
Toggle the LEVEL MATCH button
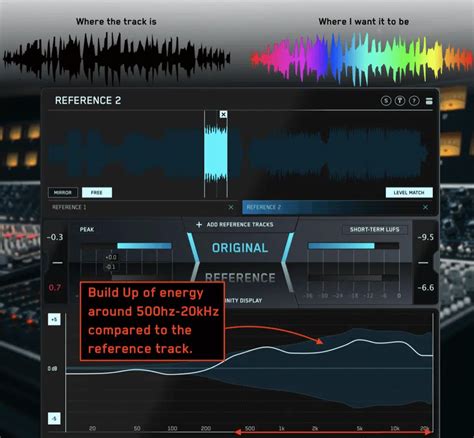click(409, 192)
